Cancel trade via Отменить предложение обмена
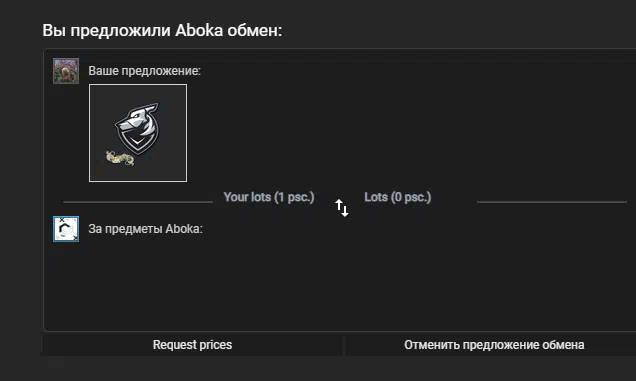 [494, 345]
